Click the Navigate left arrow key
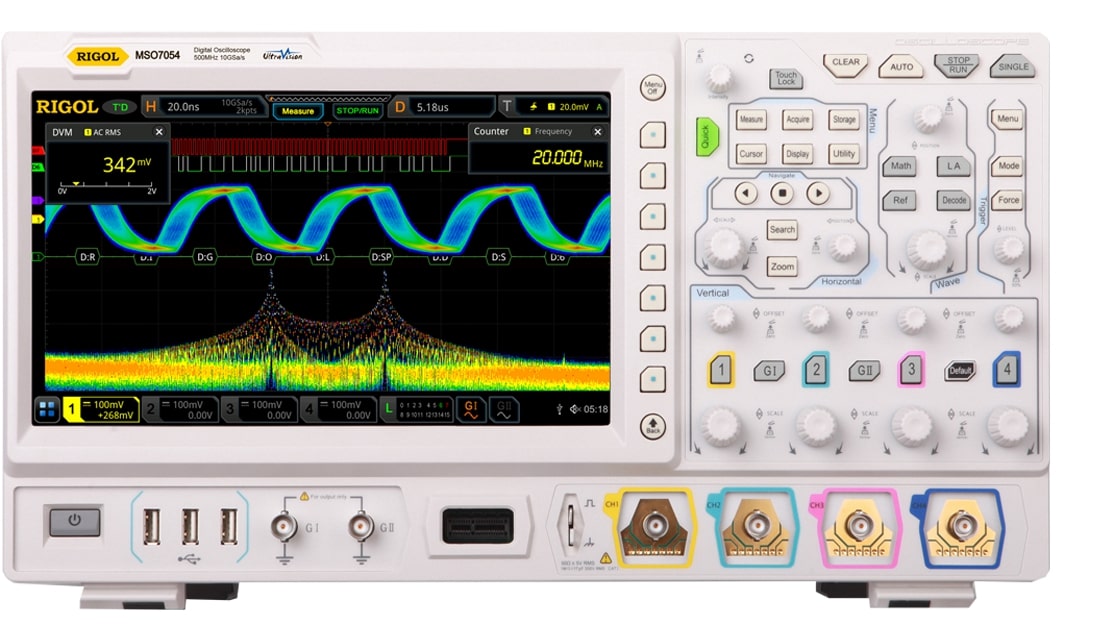Image resolution: width=1100 pixels, height=642 pixels. click(746, 193)
